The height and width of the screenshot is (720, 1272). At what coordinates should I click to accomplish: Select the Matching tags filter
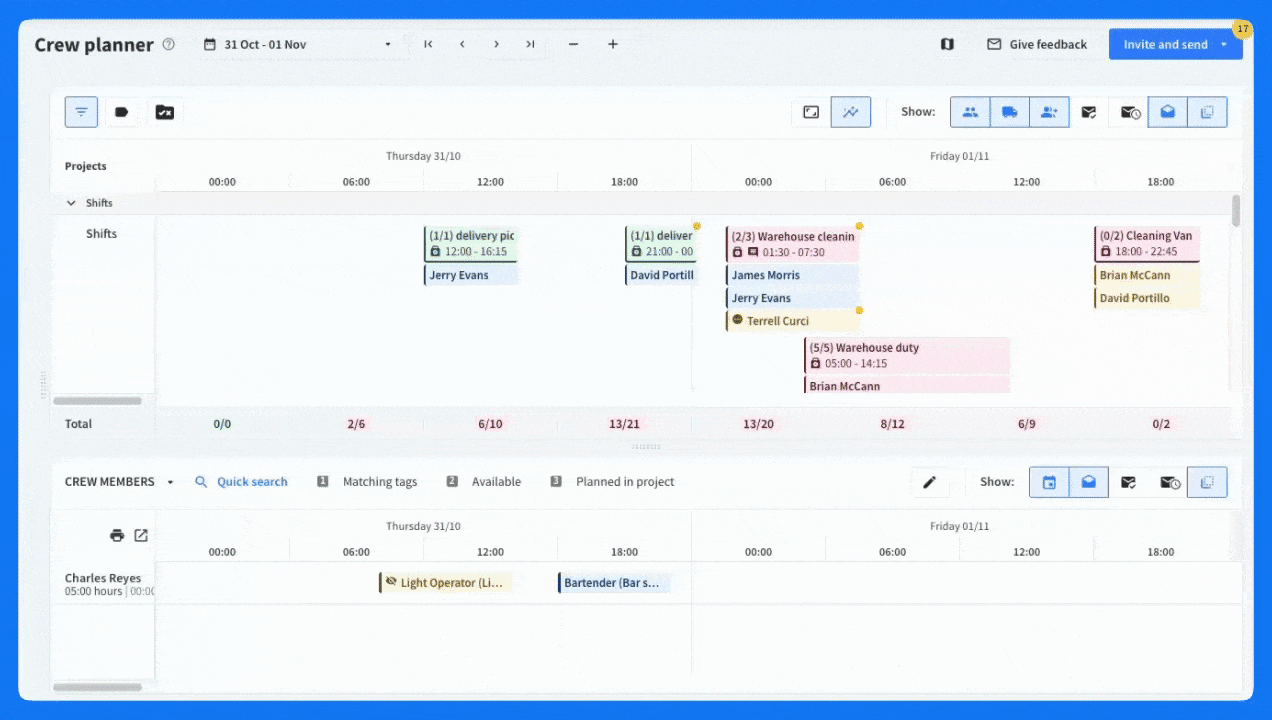(x=367, y=482)
